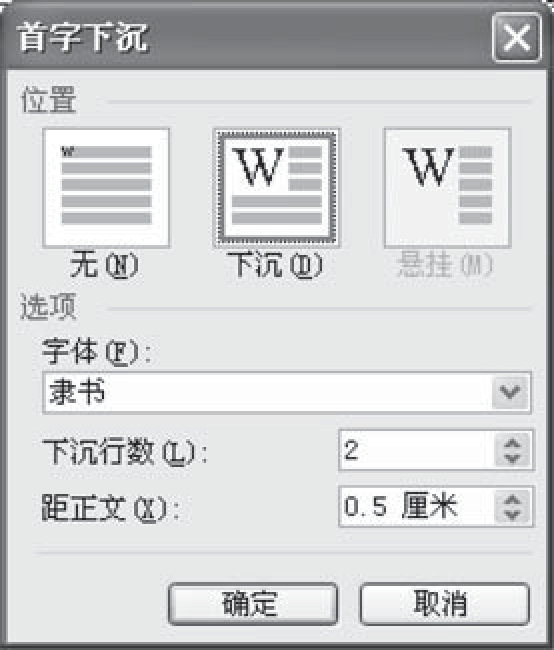Pick the 悬挂(M) in-margin position icon

pyautogui.click(x=447, y=188)
